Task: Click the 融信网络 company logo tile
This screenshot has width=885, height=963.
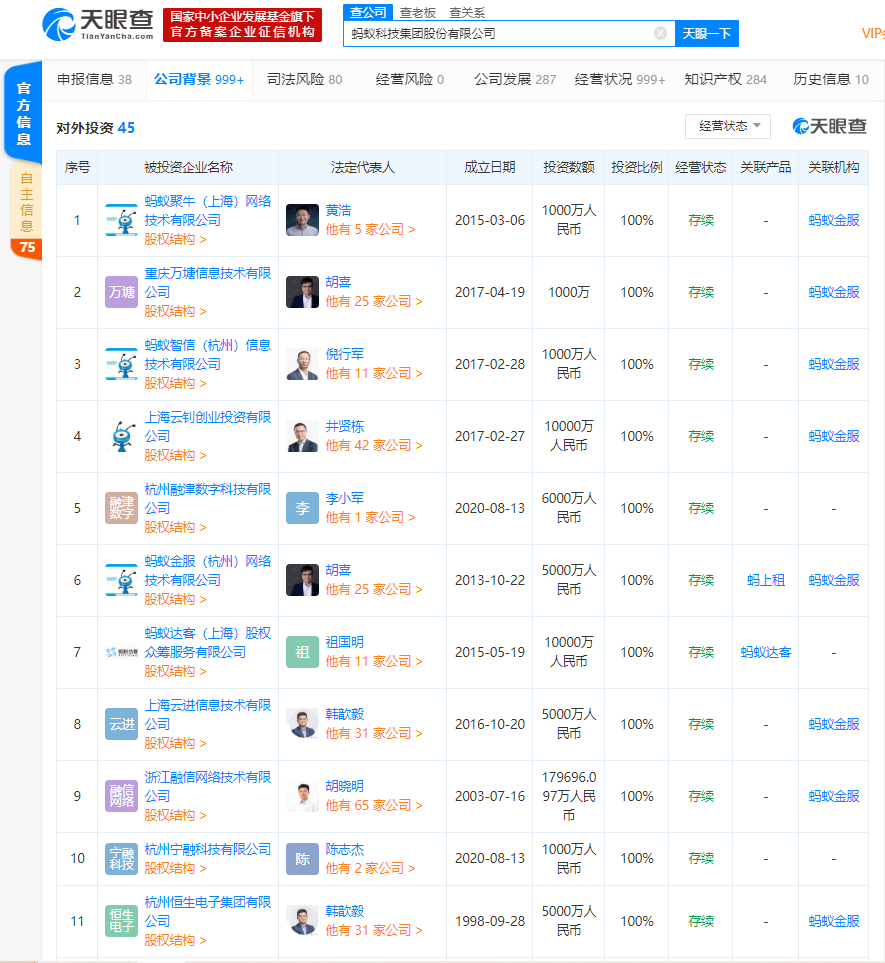Action: pos(122,796)
